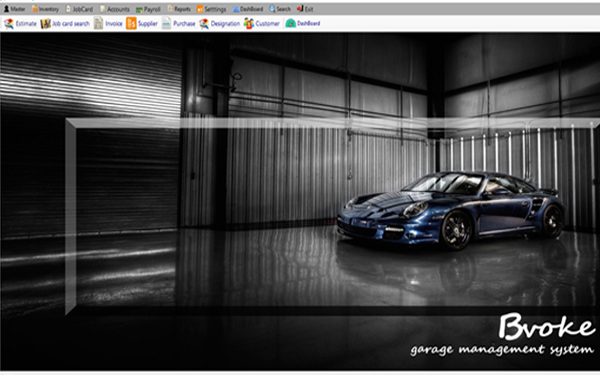The image size is (600, 375).
Task: Open the Designation toolbar shortcut
Action: tap(220, 24)
